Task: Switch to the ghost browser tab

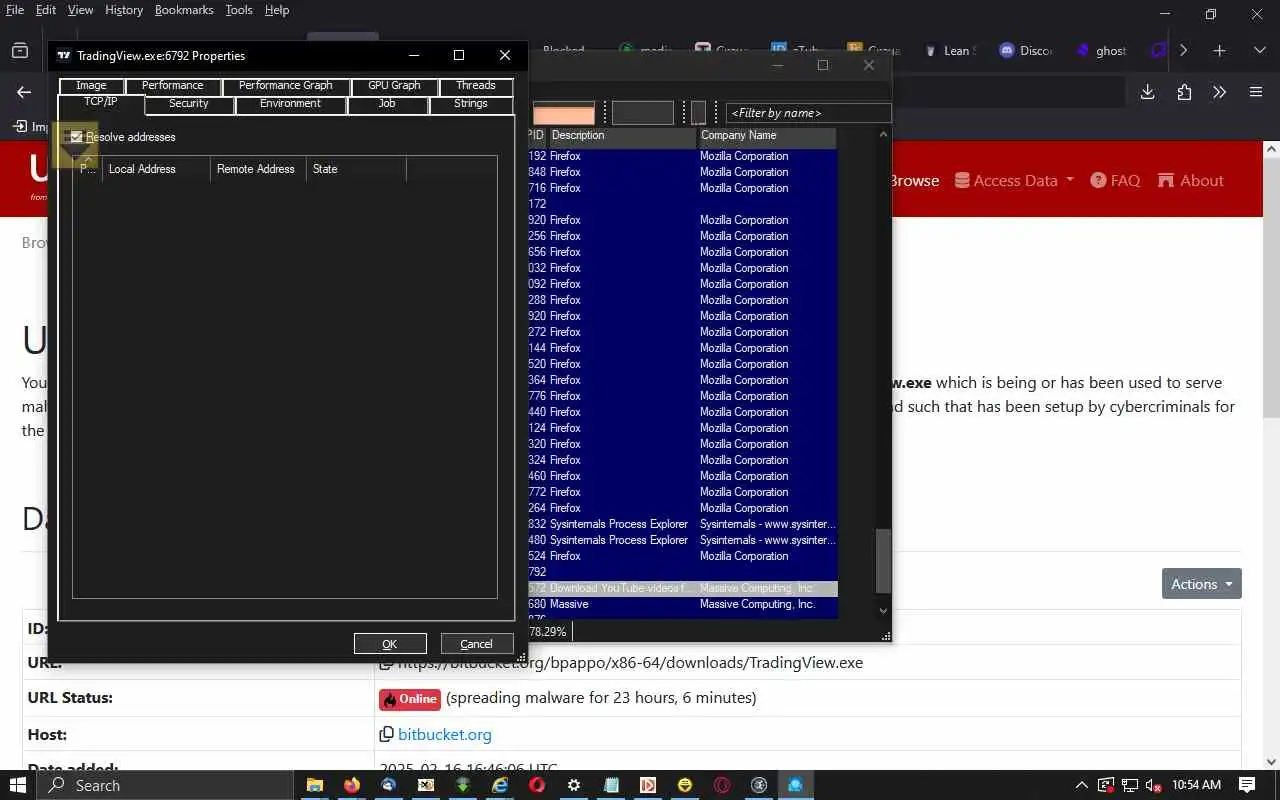Action: [x=1102, y=50]
